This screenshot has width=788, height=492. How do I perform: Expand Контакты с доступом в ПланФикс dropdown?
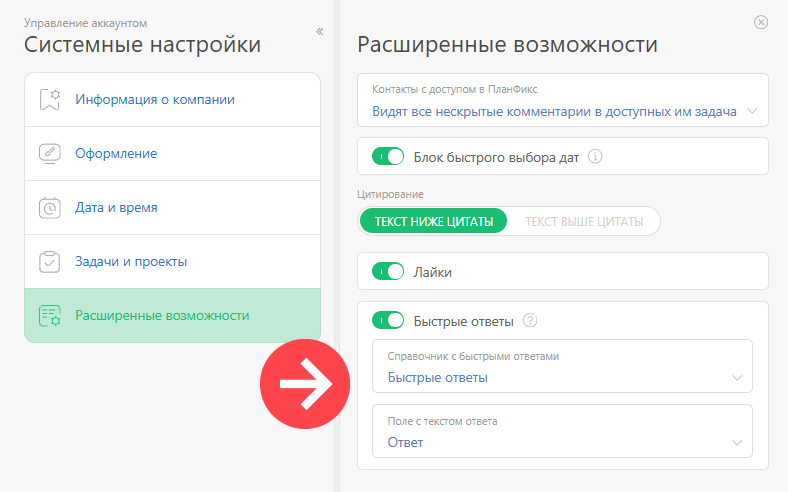click(563, 101)
